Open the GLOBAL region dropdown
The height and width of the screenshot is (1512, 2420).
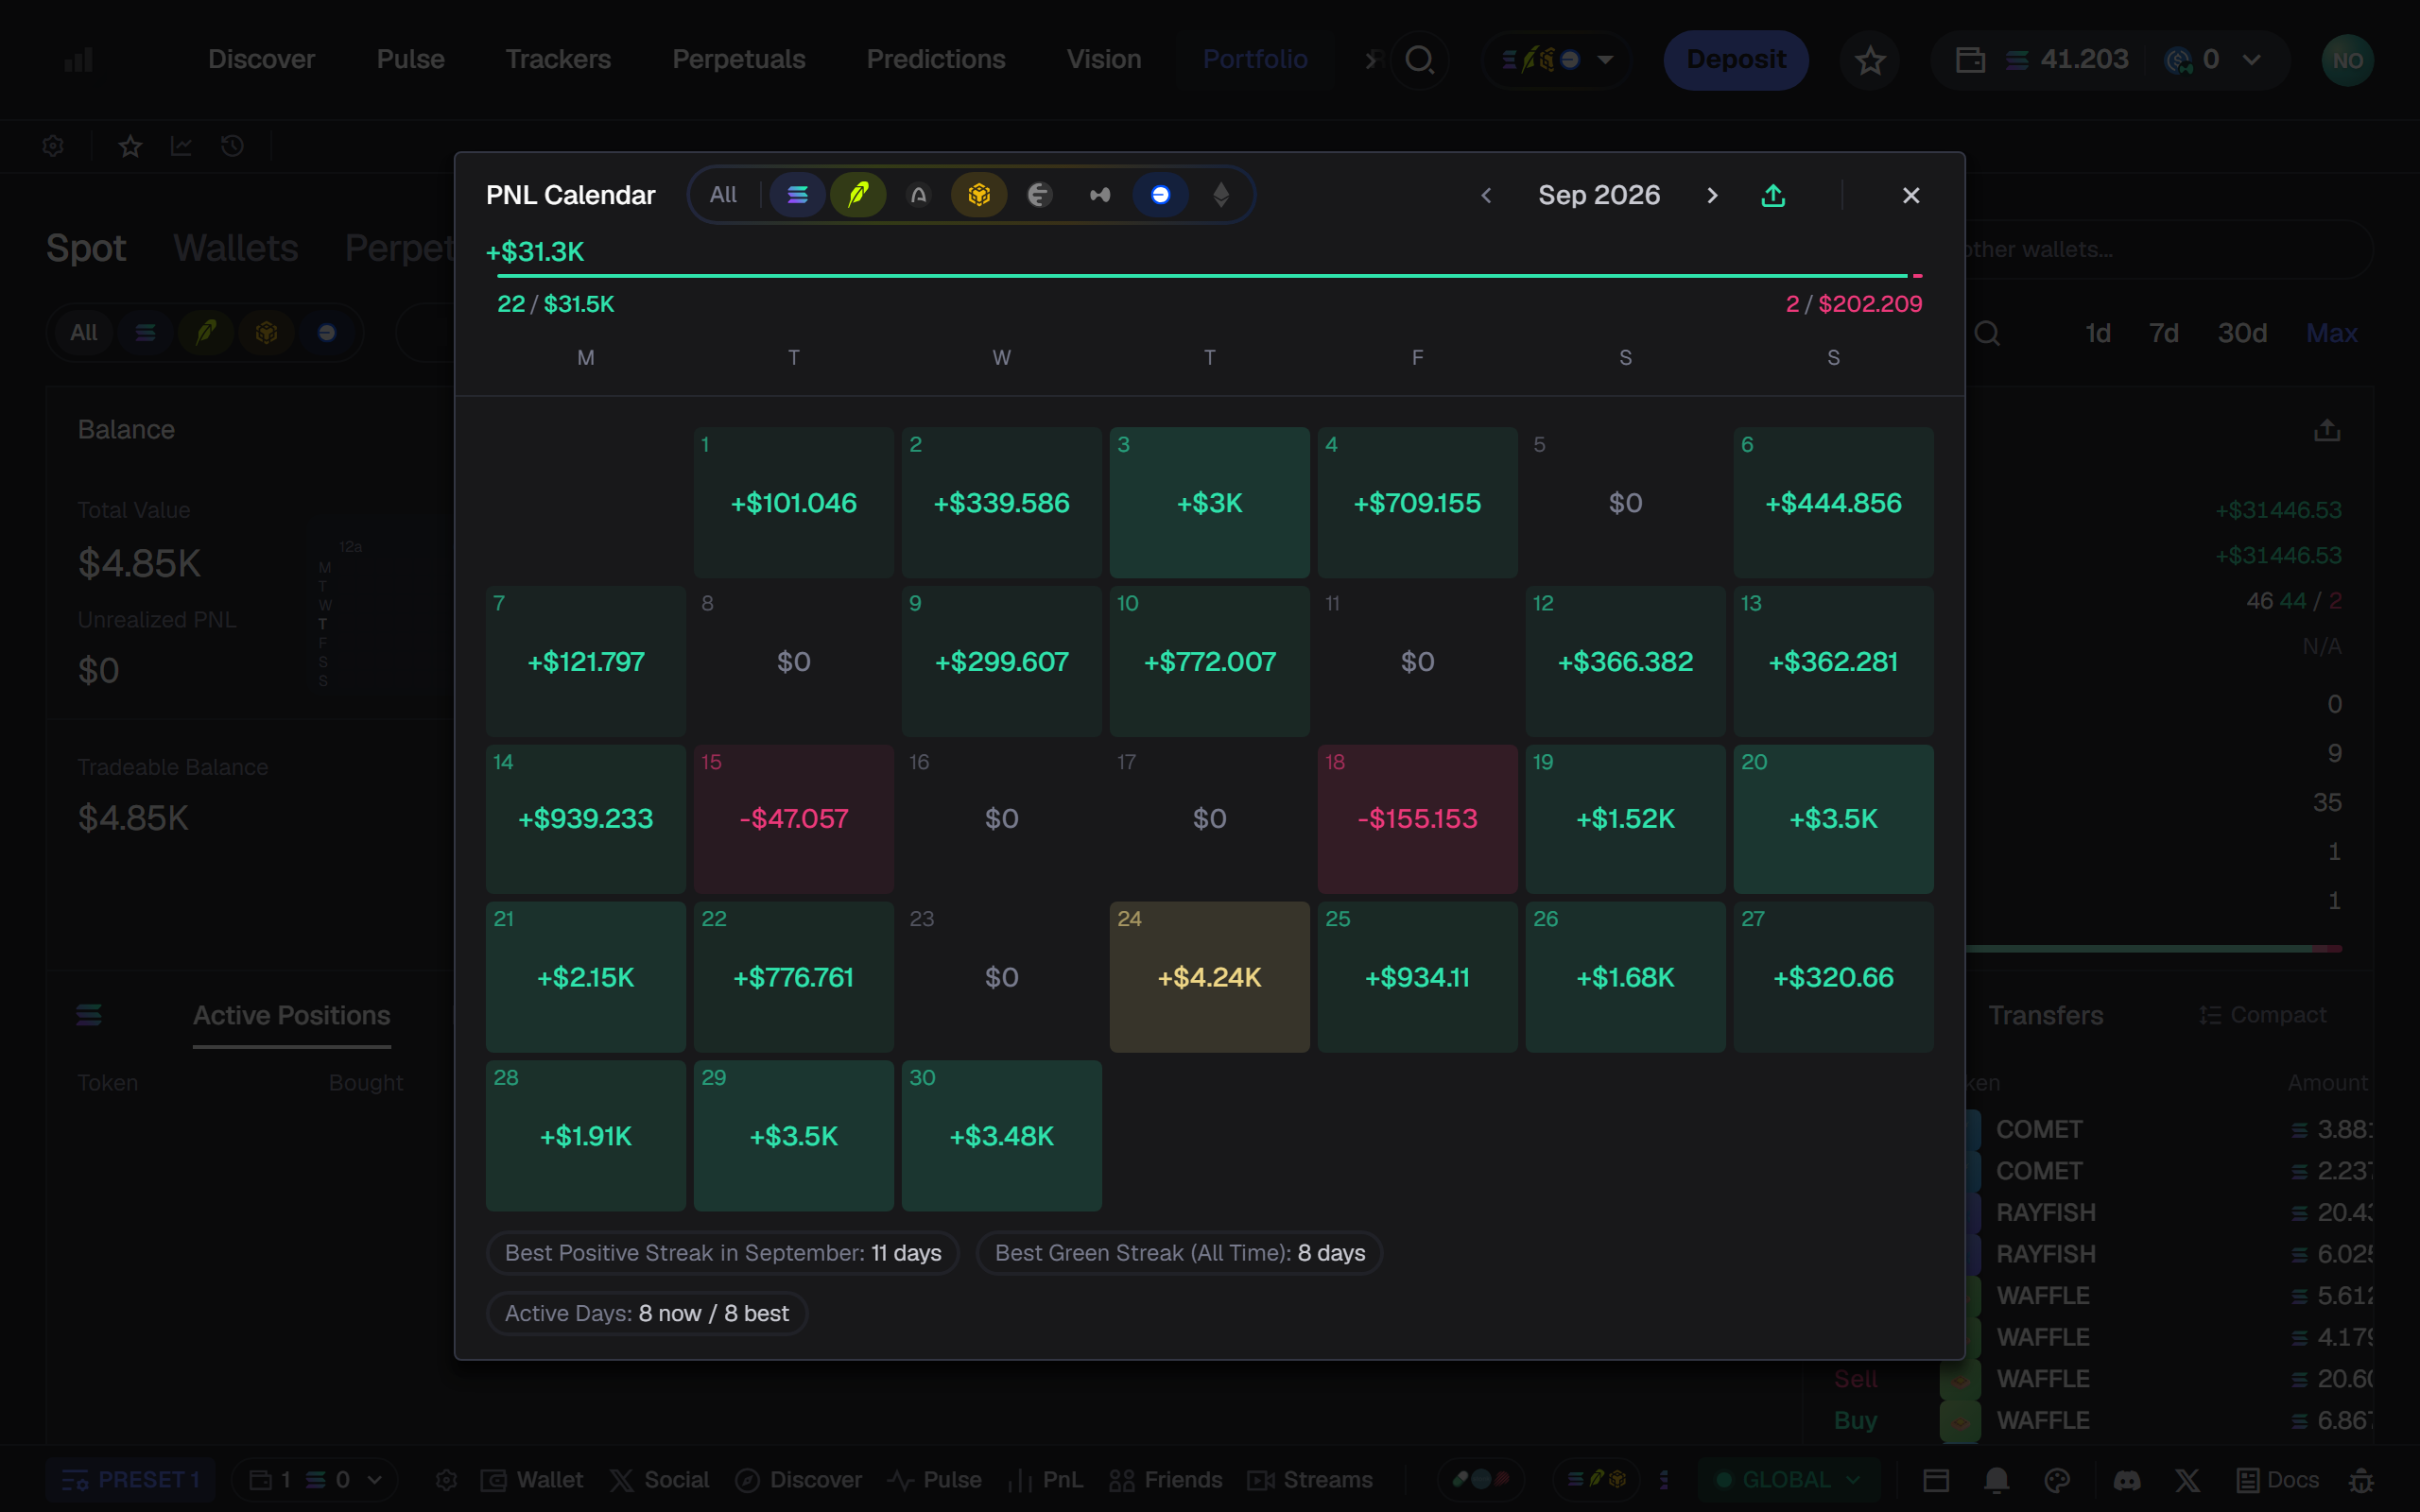1788,1479
